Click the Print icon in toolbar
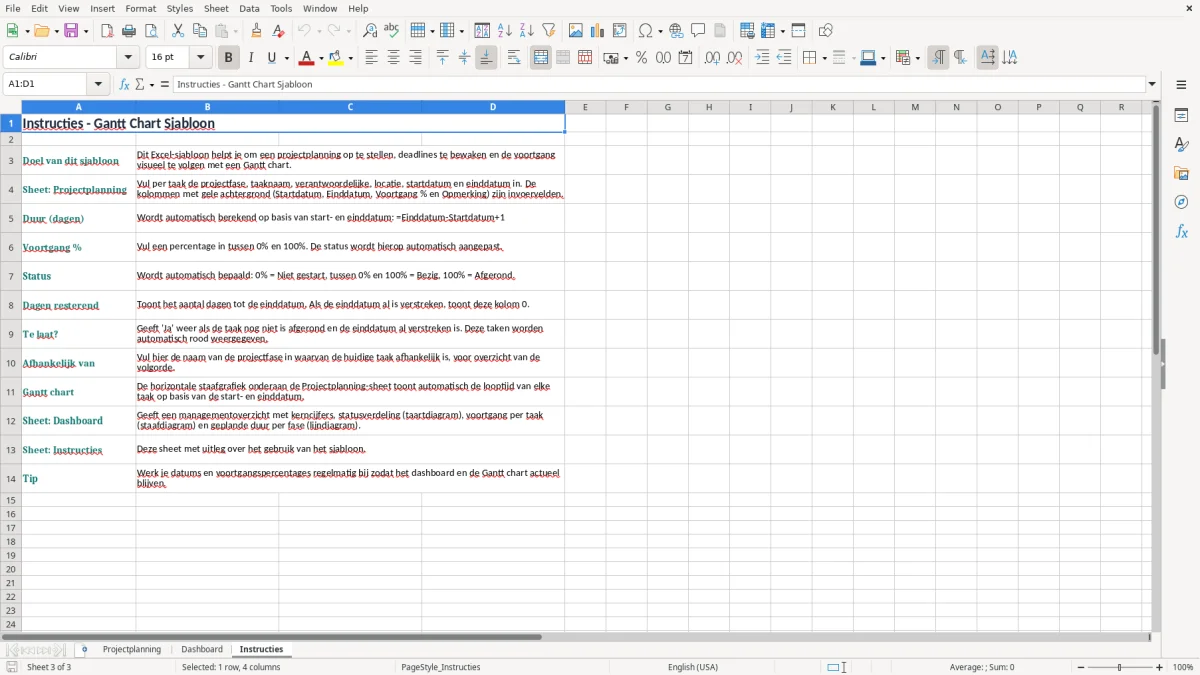This screenshot has width=1200, height=675. point(129,31)
